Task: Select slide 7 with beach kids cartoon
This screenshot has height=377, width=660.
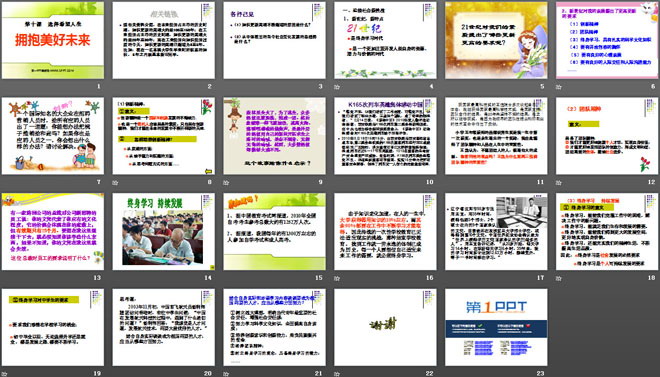Action: 53,136
